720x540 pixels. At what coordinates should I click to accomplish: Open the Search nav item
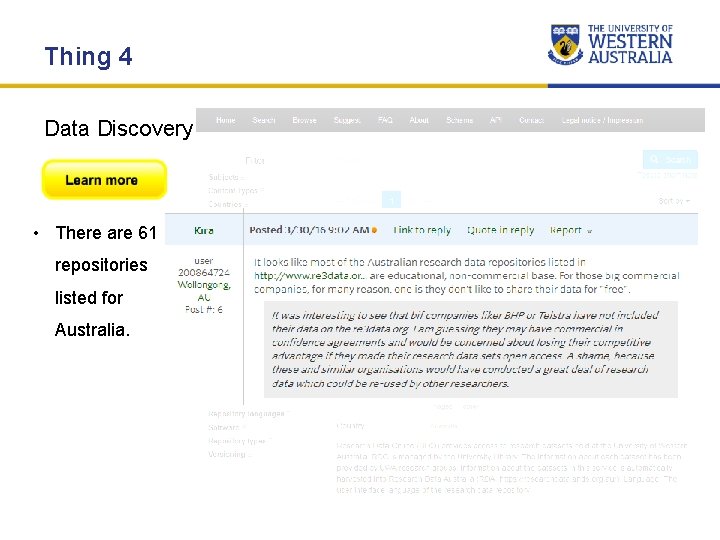point(264,120)
